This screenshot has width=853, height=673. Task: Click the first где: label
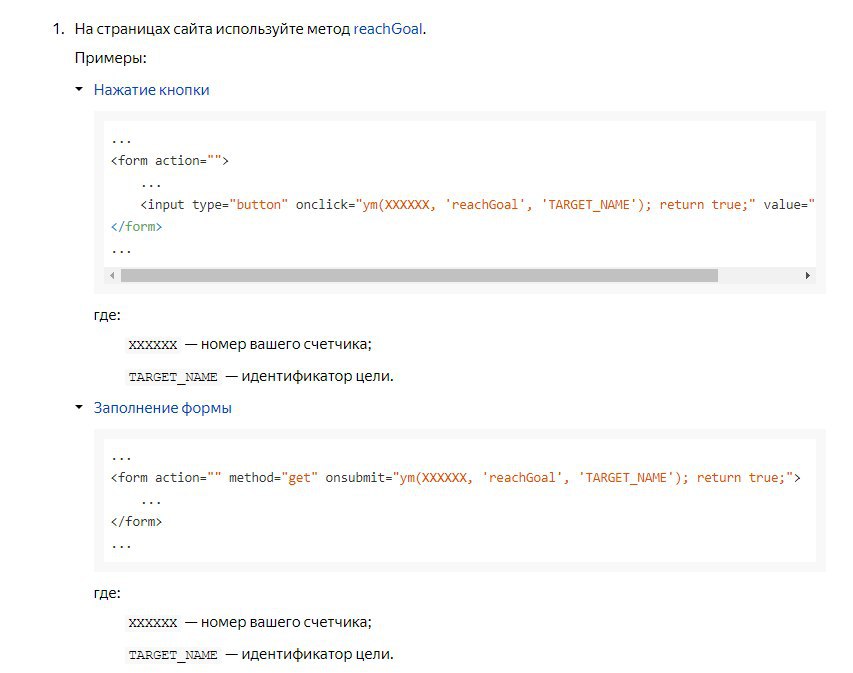pos(107,315)
